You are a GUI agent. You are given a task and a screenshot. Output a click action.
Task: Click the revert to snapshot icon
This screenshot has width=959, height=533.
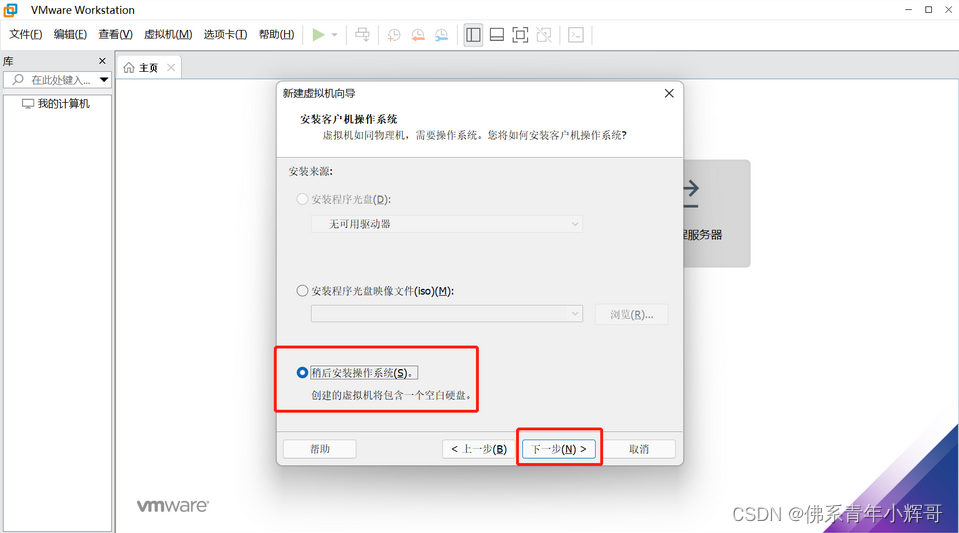pos(418,35)
